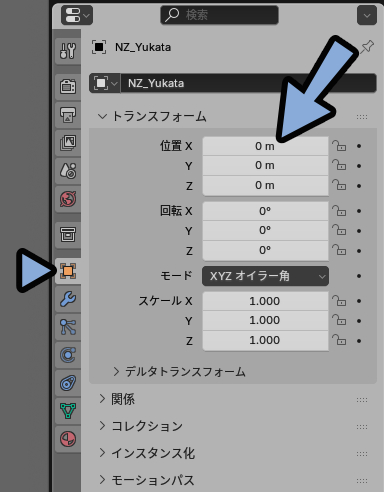Toggle lock for 回転 X
Screen dimensions: 384x492
339,211
